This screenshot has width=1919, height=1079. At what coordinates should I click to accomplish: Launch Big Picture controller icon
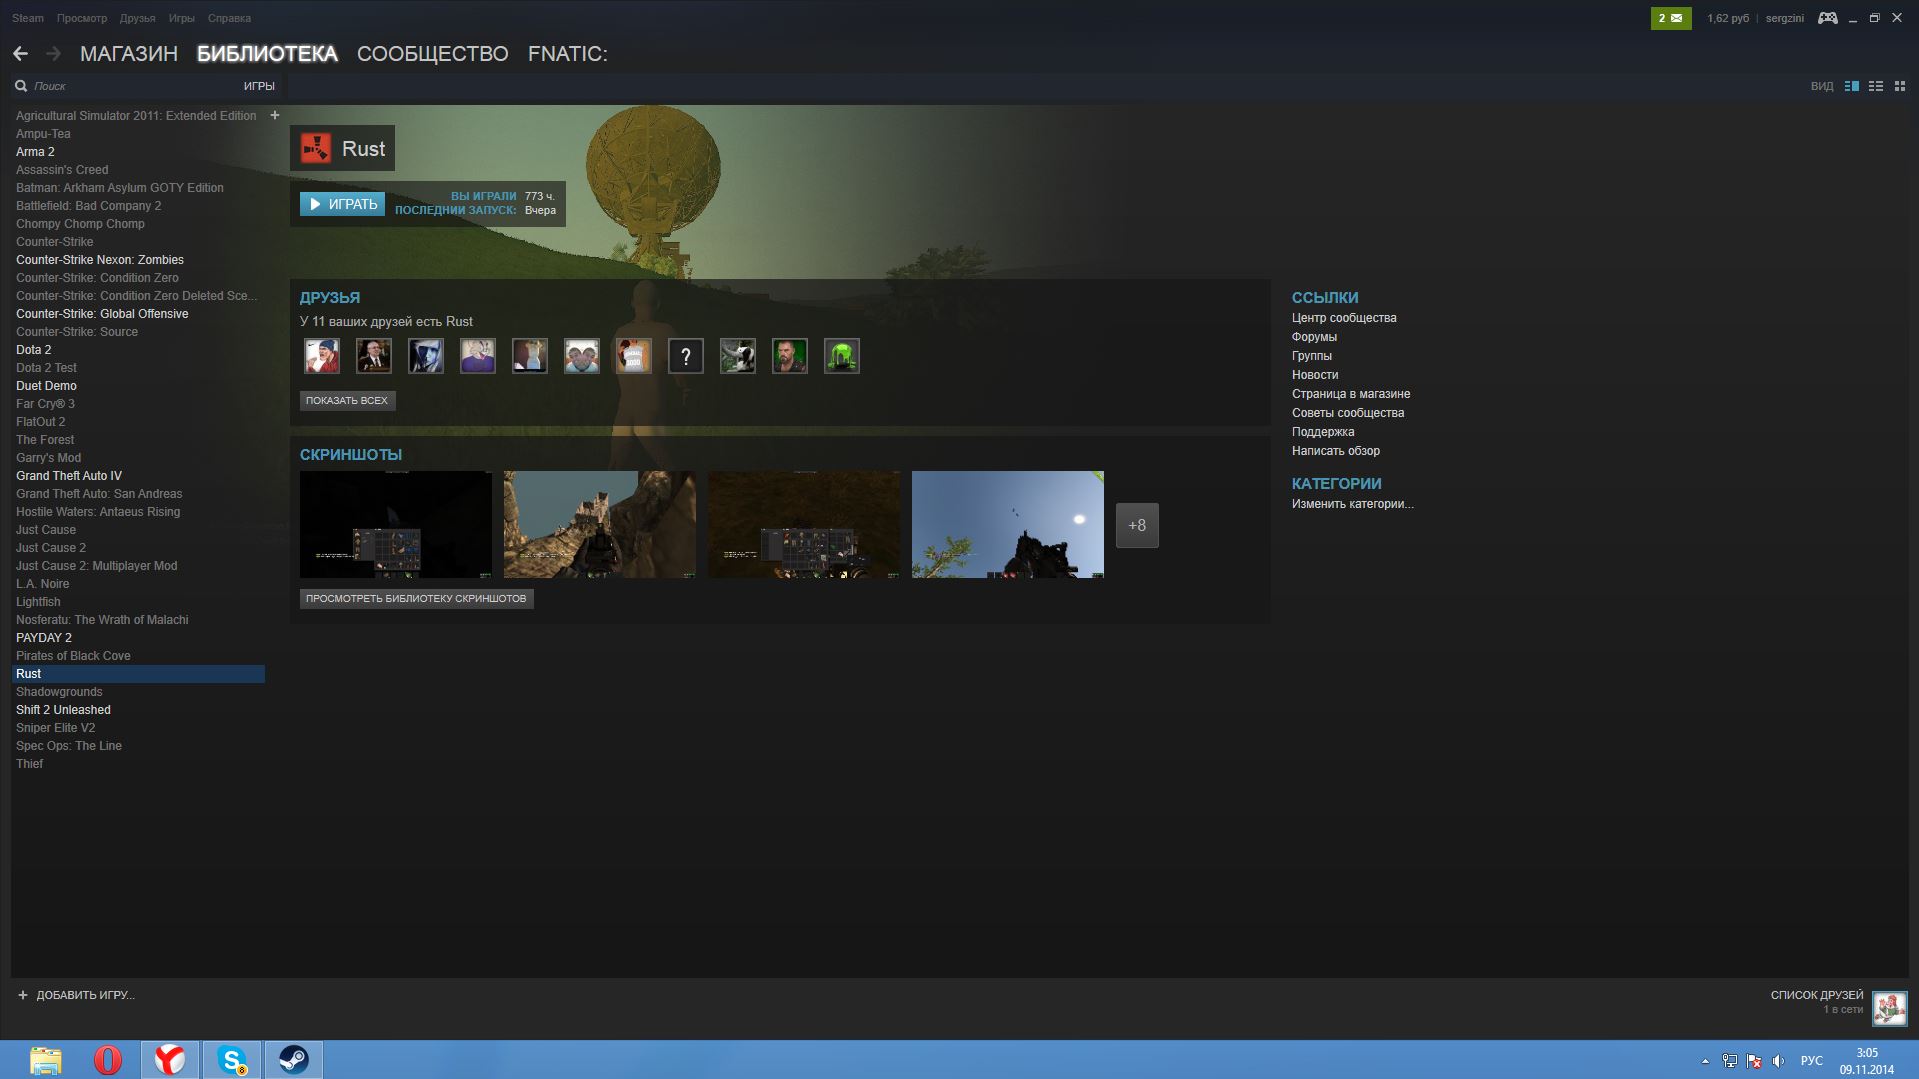click(x=1827, y=18)
